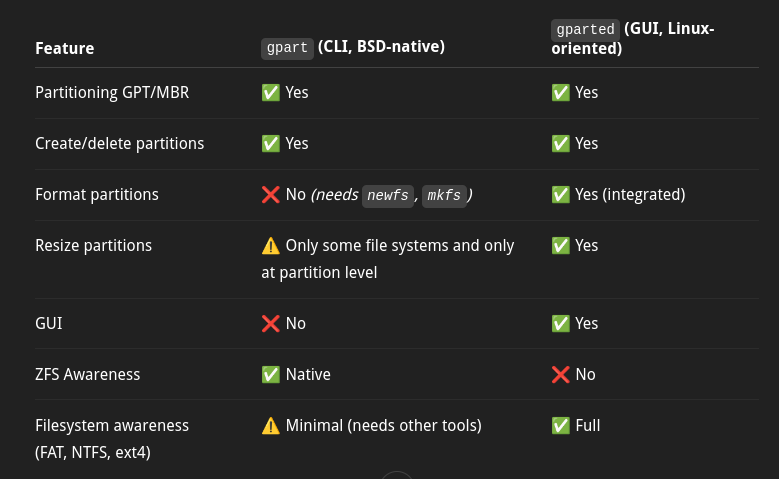779x479 pixels.
Task: Click the gpart code label in header
Action: 287,48
